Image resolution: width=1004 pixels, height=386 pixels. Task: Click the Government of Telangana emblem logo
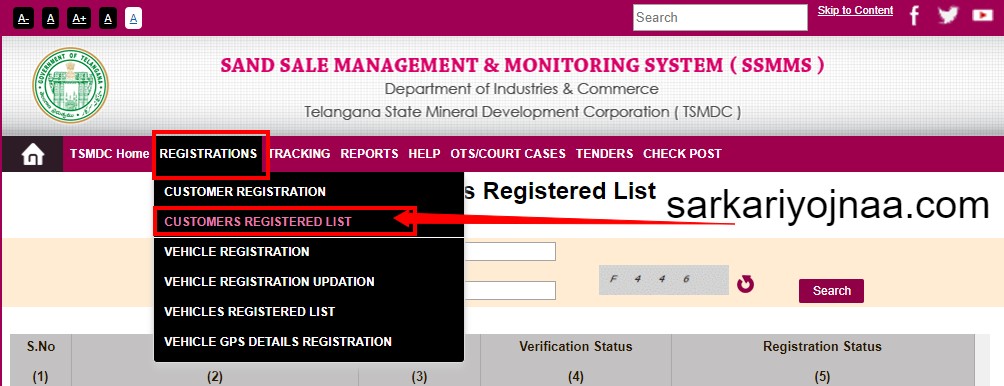[x=70, y=85]
